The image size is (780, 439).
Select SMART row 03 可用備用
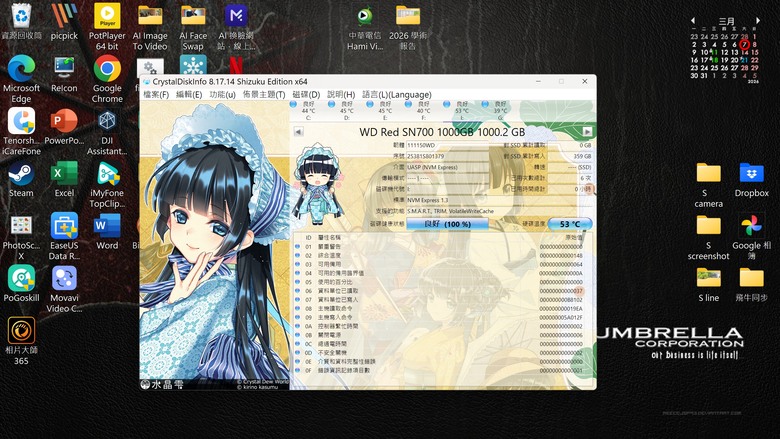coord(441,264)
